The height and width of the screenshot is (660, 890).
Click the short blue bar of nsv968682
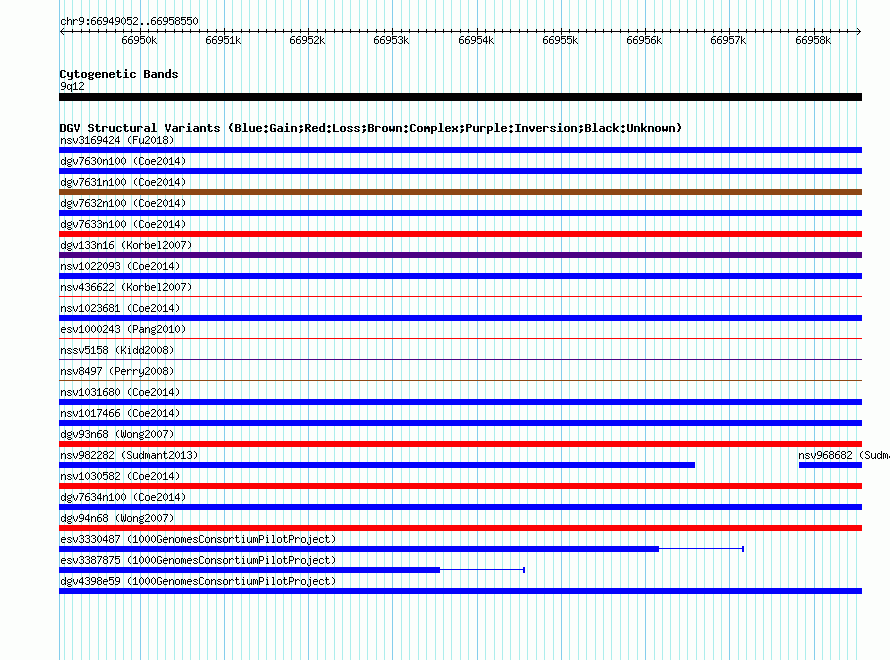pos(830,465)
